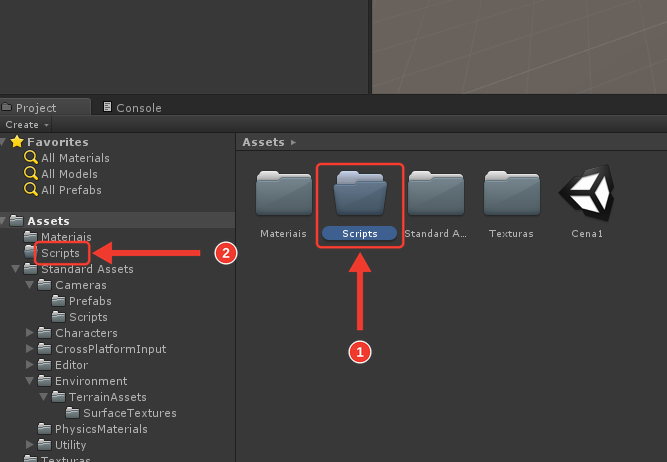
Task: Click the PhysicsMaterials folder icon
Action: (45, 428)
